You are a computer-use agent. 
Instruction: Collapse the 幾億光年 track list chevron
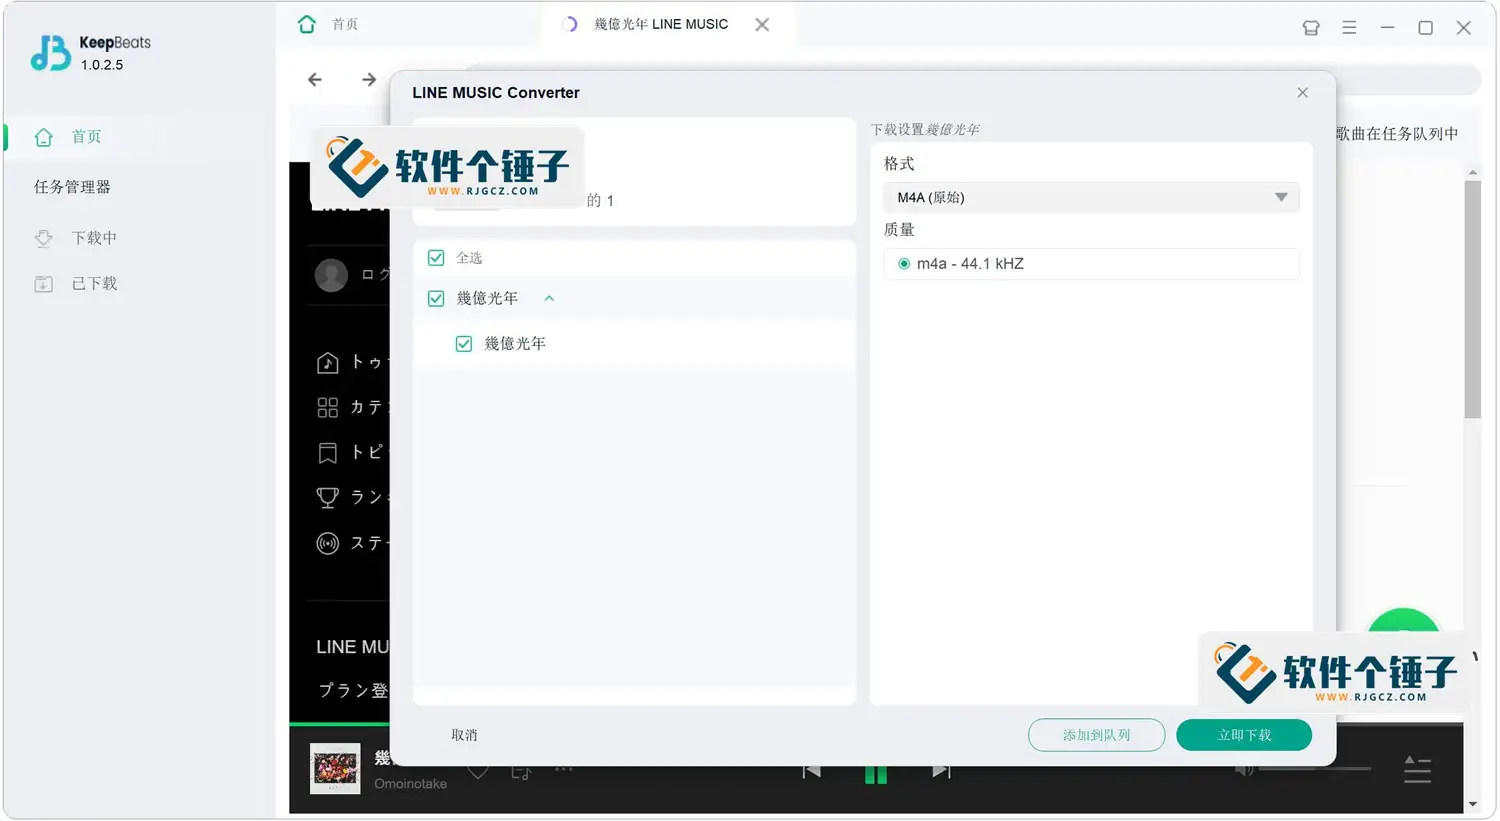[x=548, y=298]
